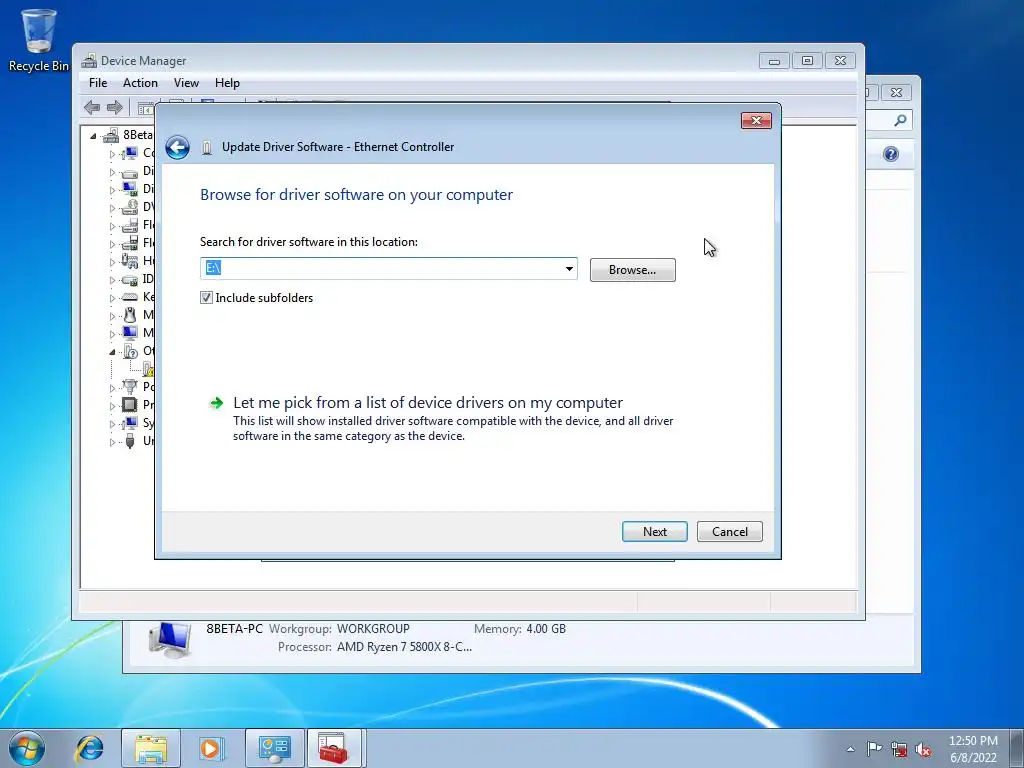Select the DVD/CD-ROM drives category icon
The height and width of the screenshot is (768, 1024).
pyautogui.click(x=130, y=208)
